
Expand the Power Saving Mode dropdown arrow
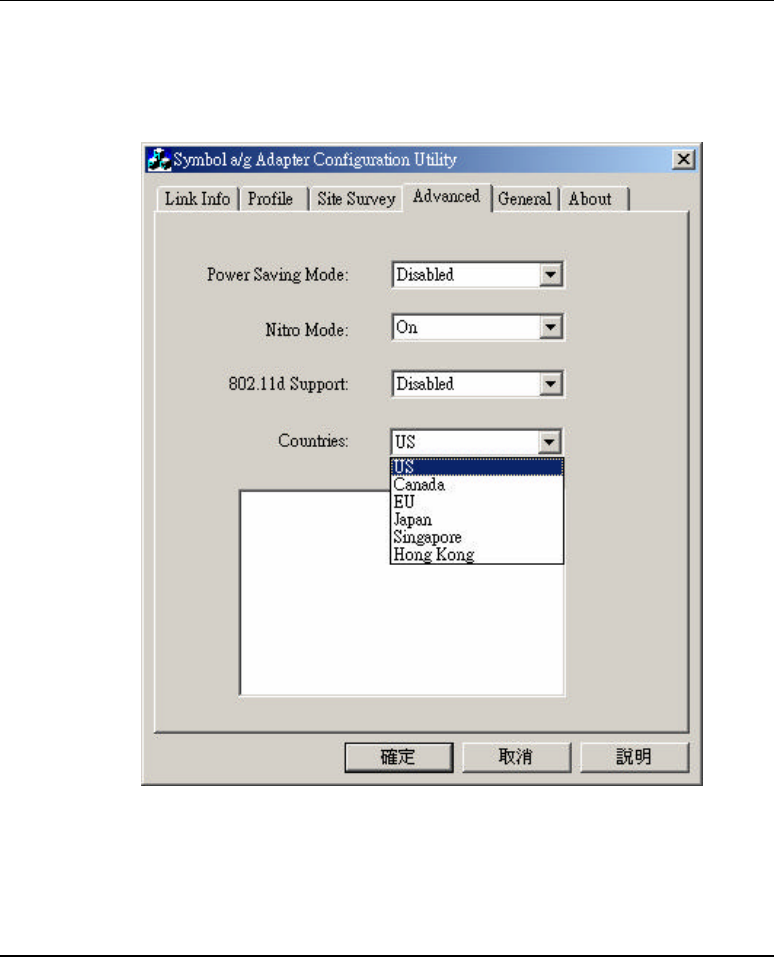pyautogui.click(x=550, y=275)
